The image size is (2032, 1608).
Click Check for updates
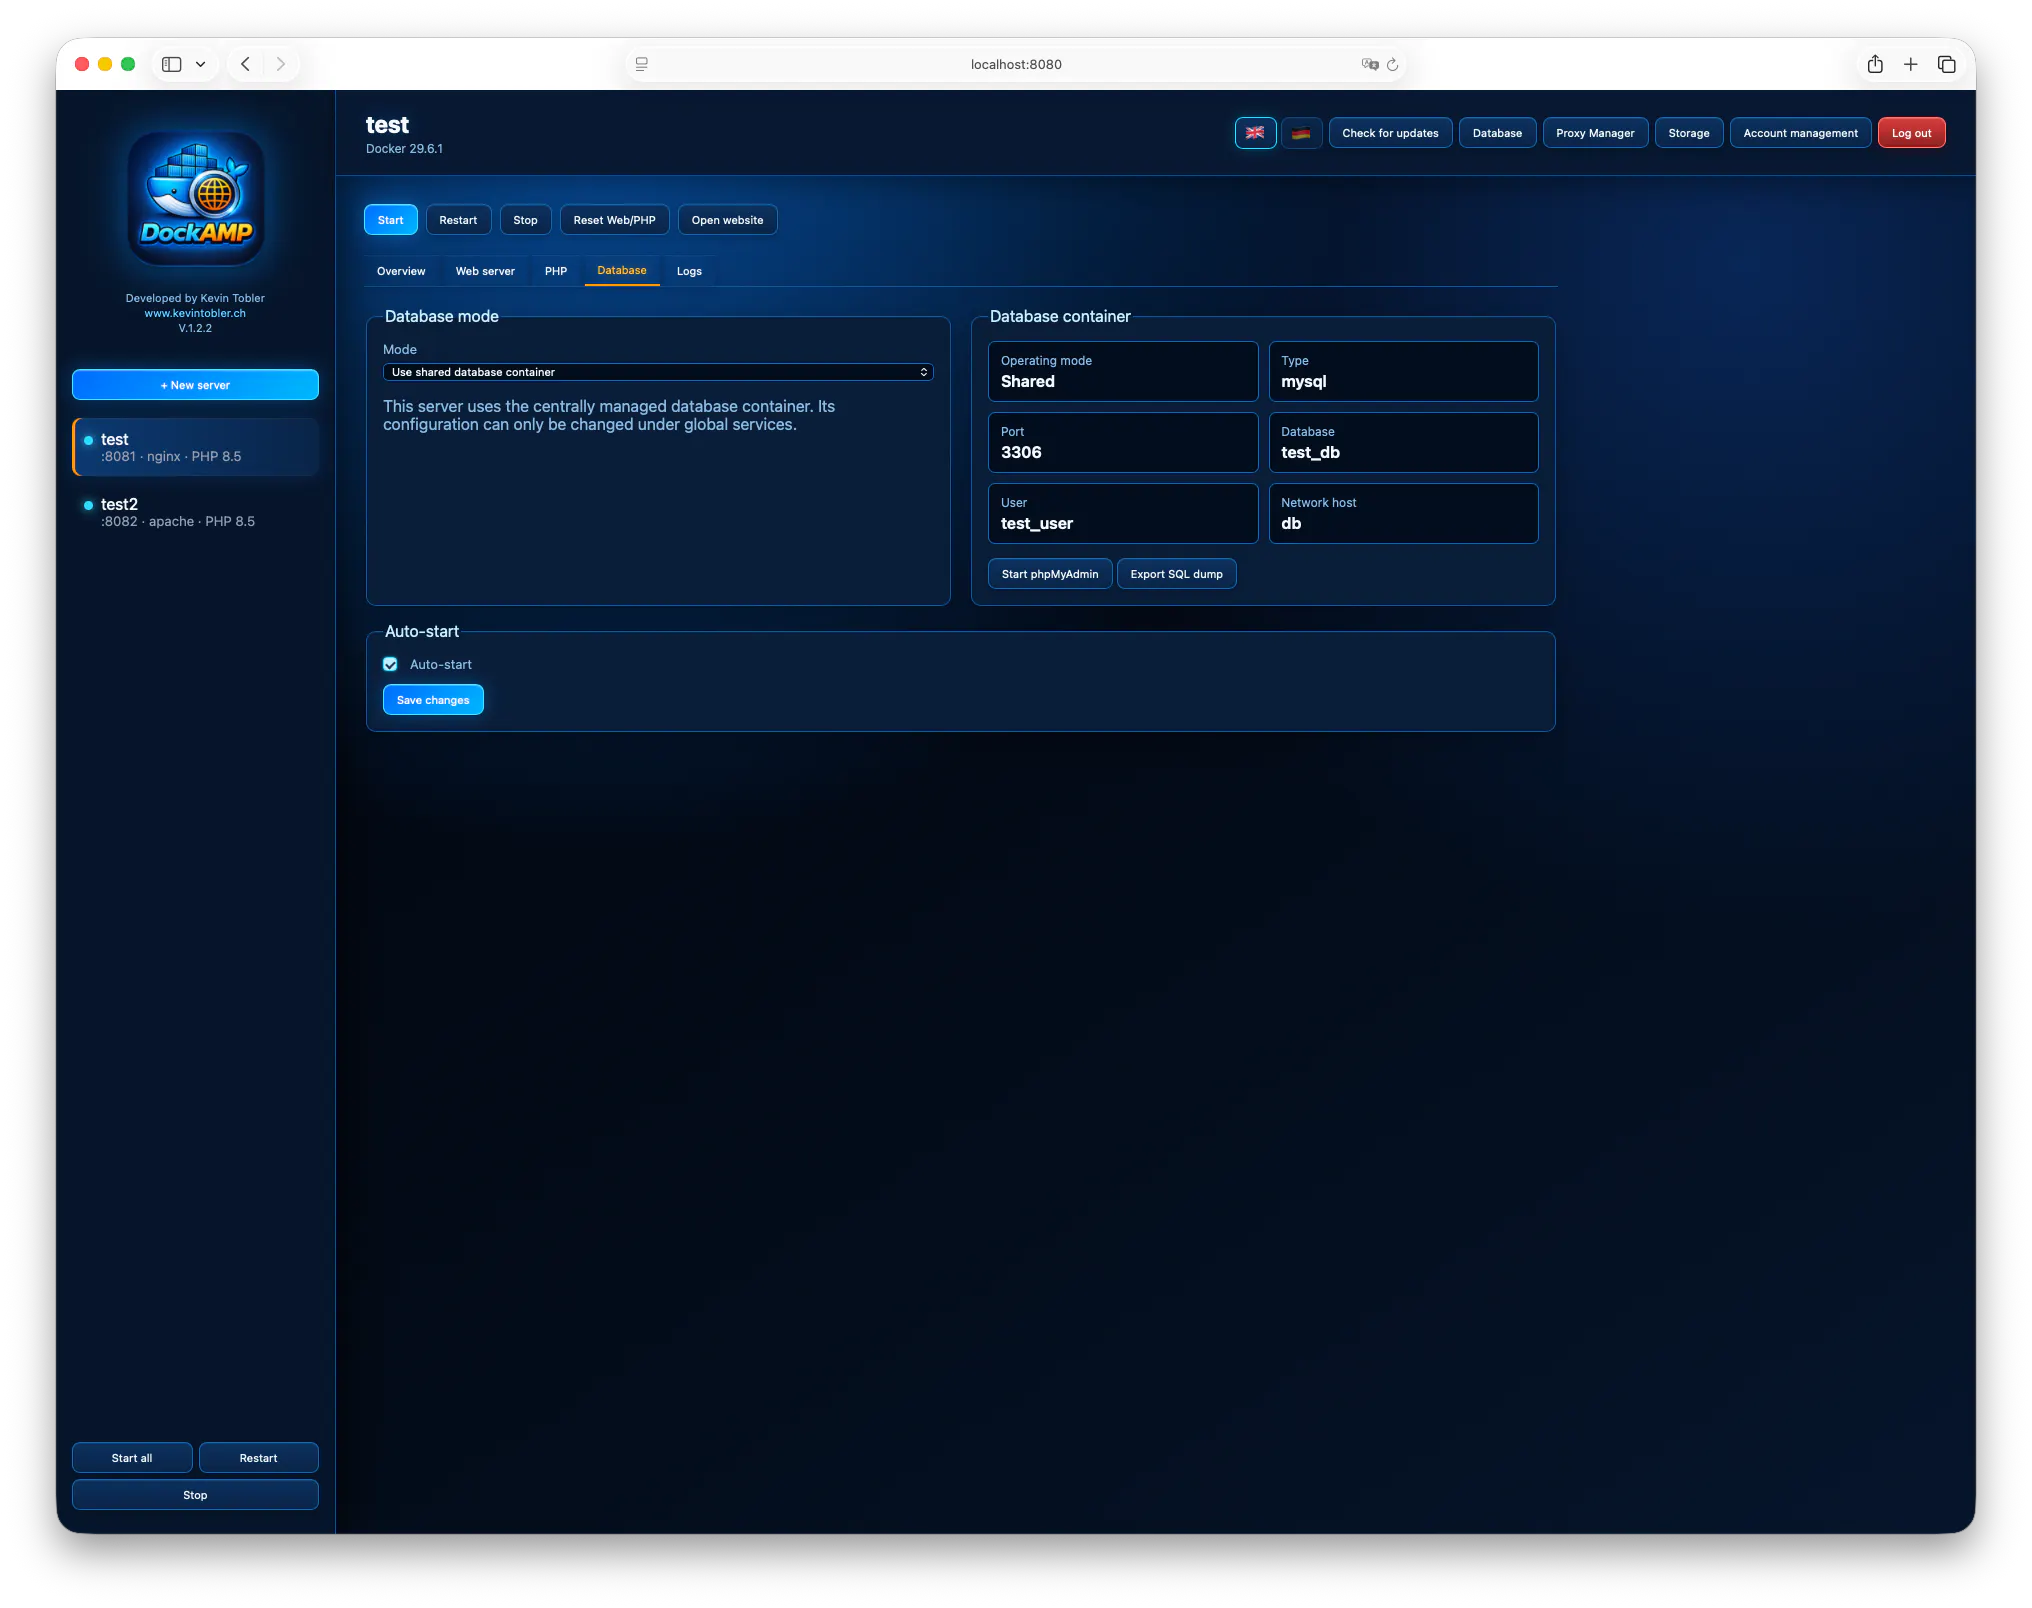click(1390, 133)
